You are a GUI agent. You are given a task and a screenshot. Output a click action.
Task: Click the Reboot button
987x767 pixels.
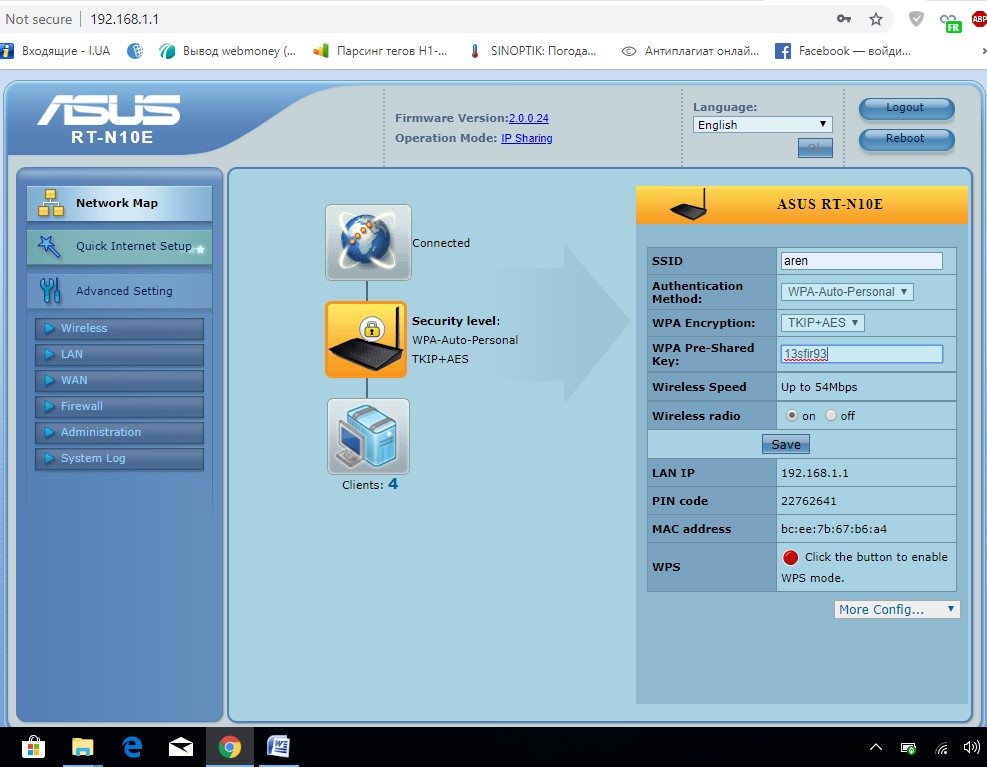(906, 139)
